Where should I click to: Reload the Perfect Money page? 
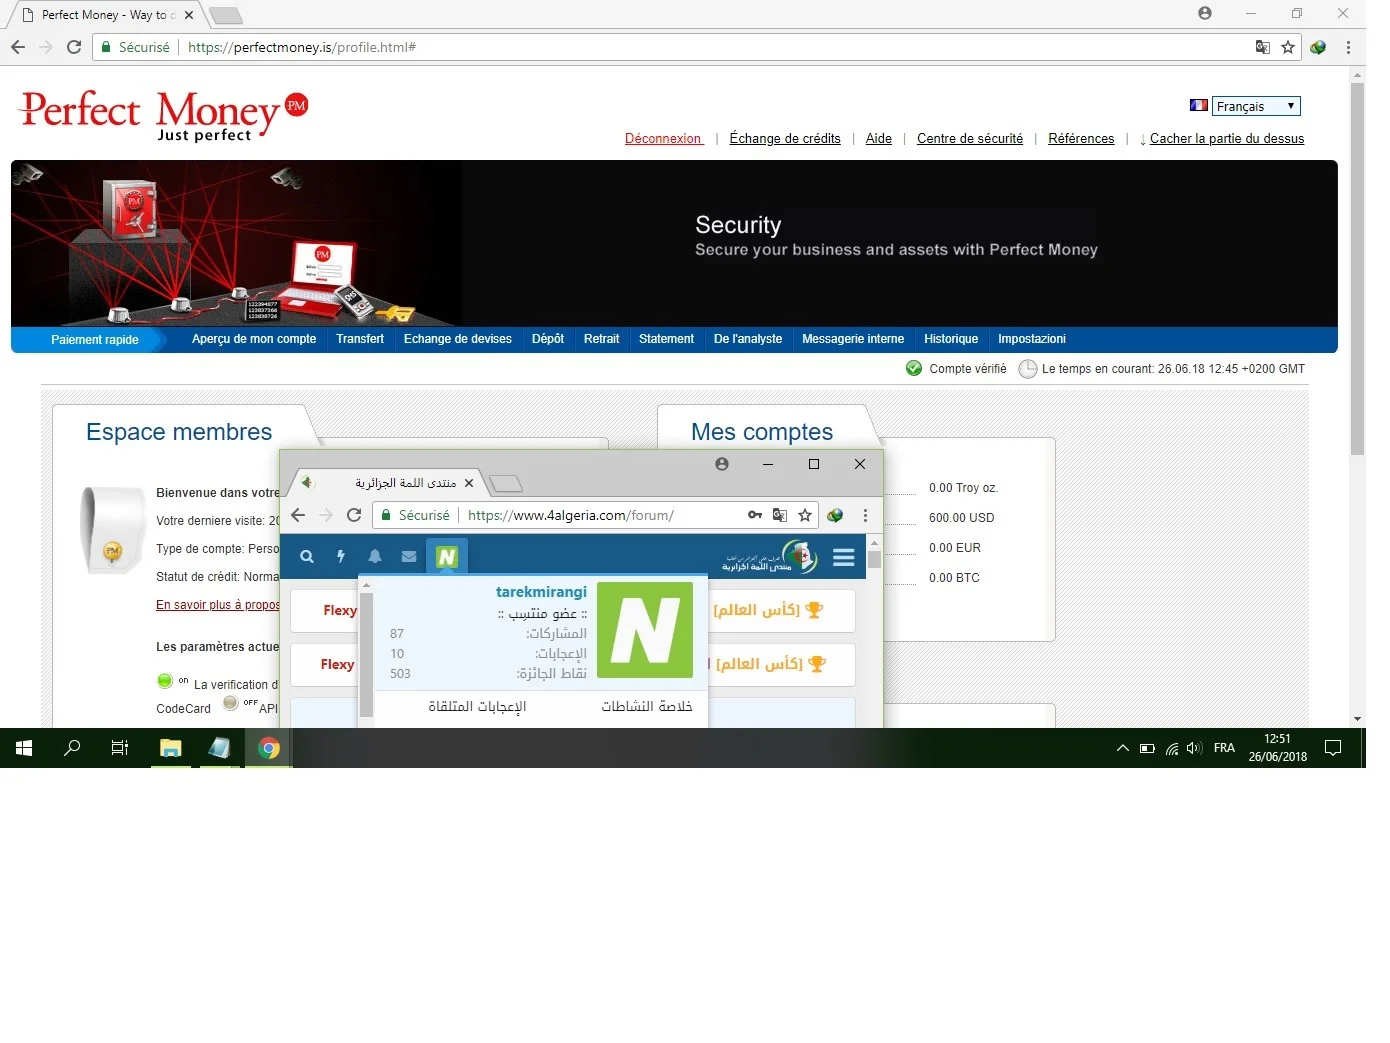(x=74, y=47)
